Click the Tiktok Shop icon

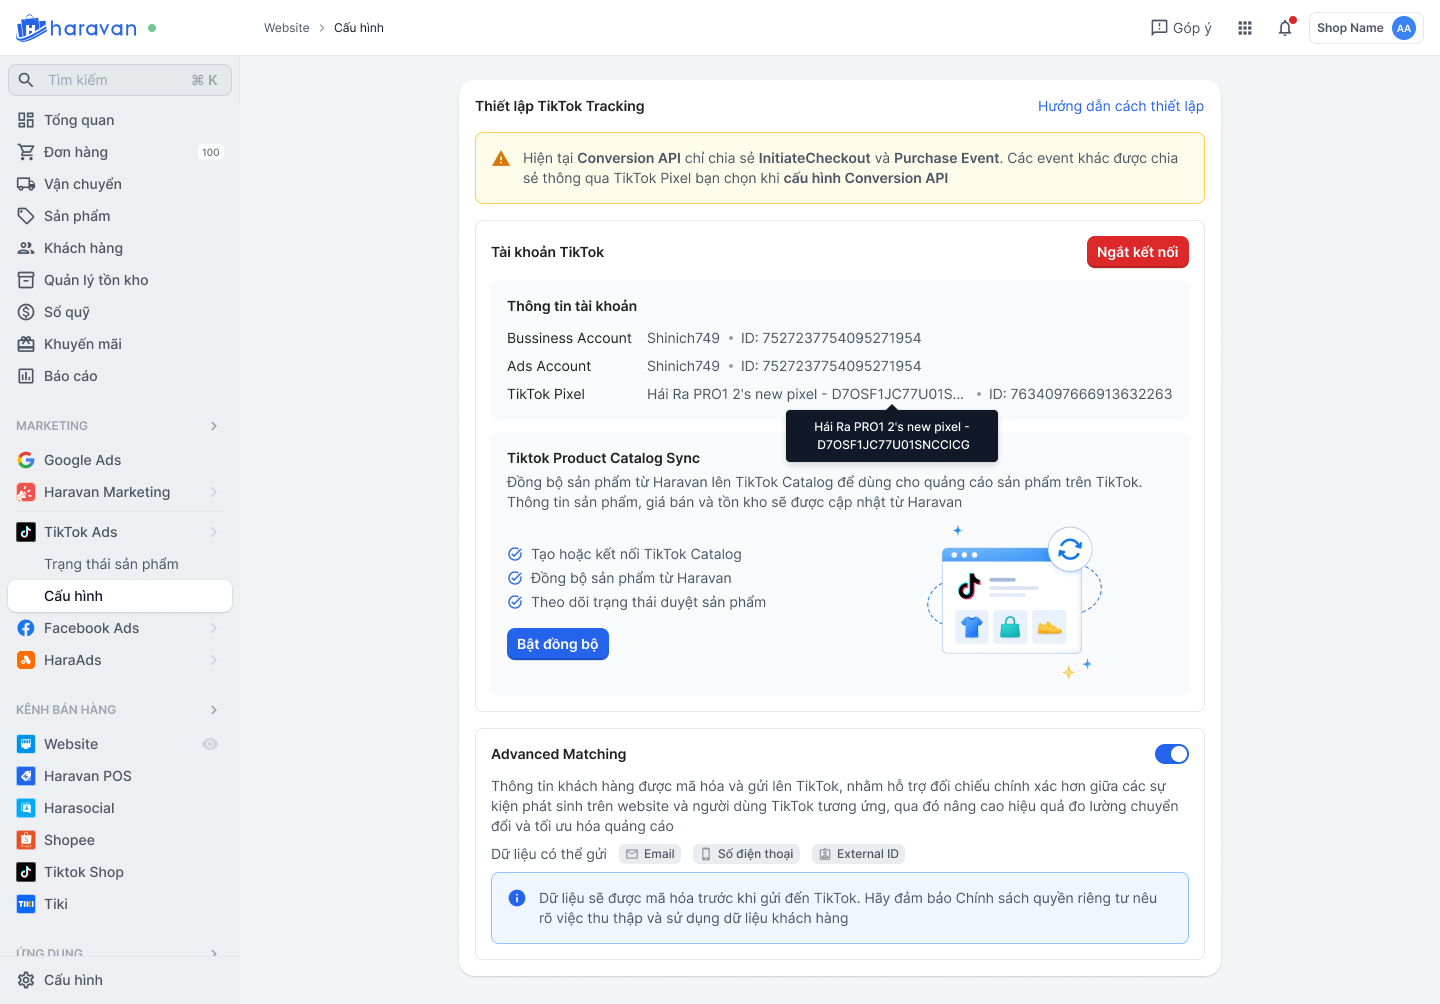pos(26,872)
